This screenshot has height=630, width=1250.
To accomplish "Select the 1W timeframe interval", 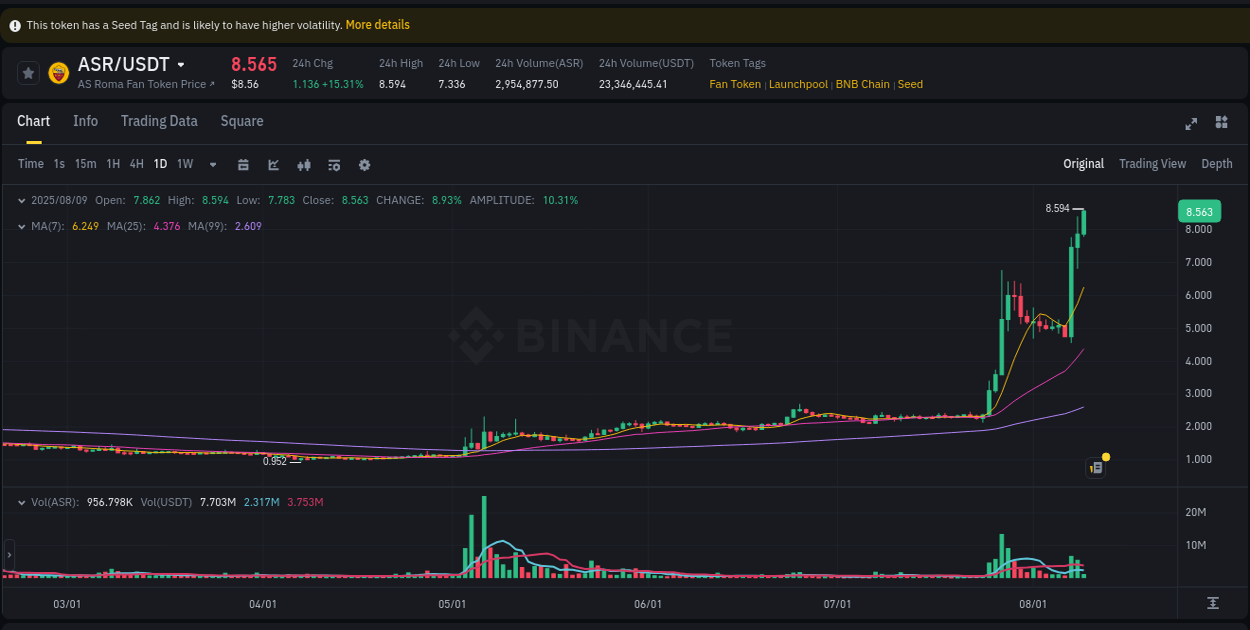I will pyautogui.click(x=184, y=164).
